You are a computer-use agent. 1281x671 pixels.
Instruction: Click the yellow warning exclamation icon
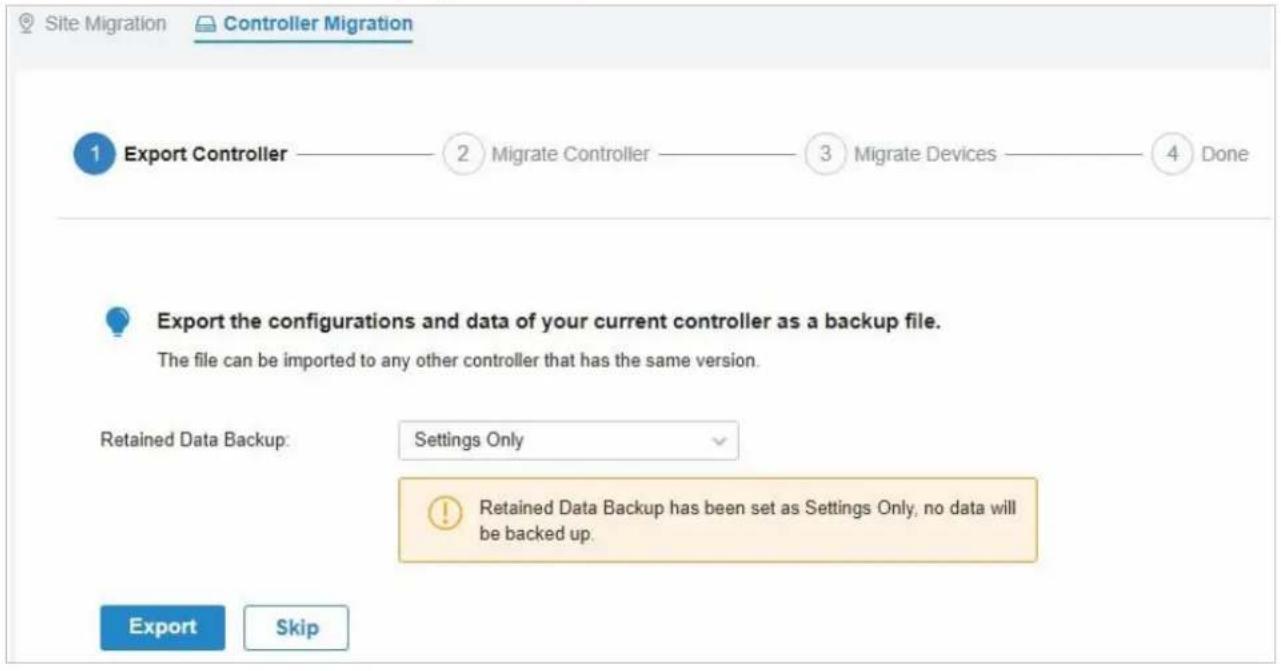[444, 513]
